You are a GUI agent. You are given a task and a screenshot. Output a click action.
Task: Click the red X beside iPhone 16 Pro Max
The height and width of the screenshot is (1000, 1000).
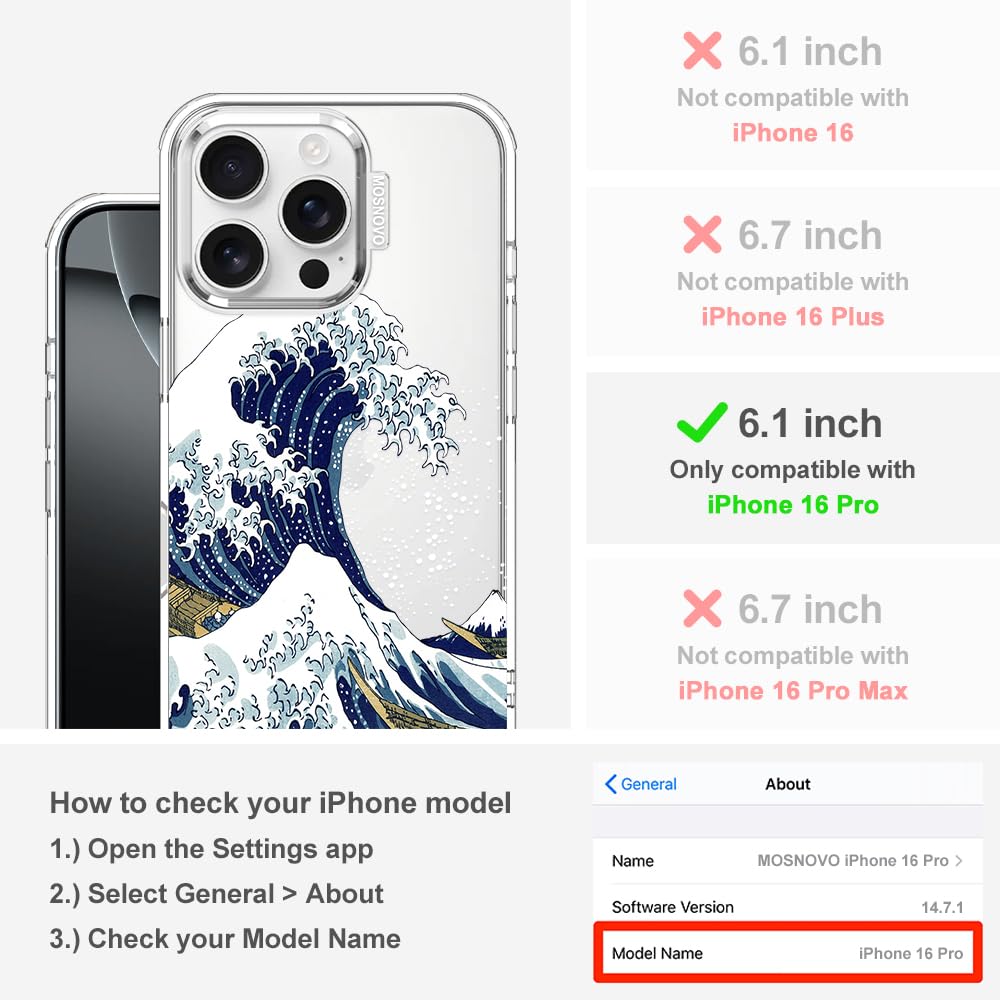pyautogui.click(x=702, y=608)
